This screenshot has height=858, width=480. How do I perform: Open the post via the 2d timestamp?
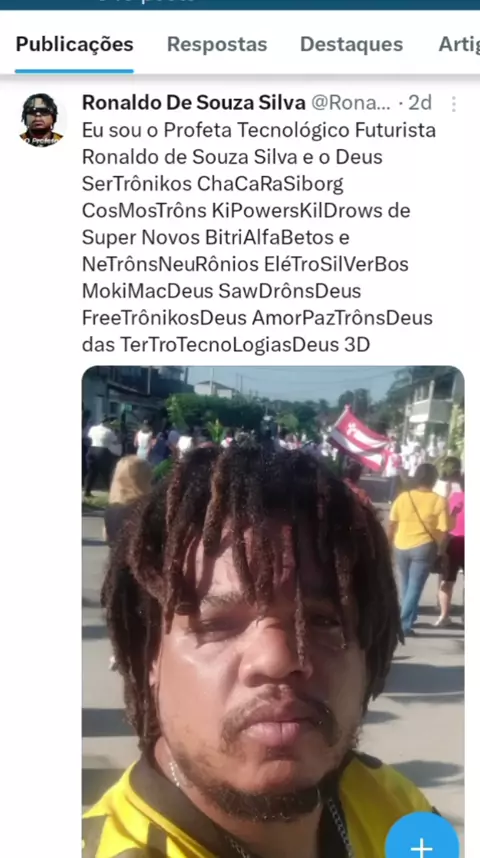[x=420, y=103]
